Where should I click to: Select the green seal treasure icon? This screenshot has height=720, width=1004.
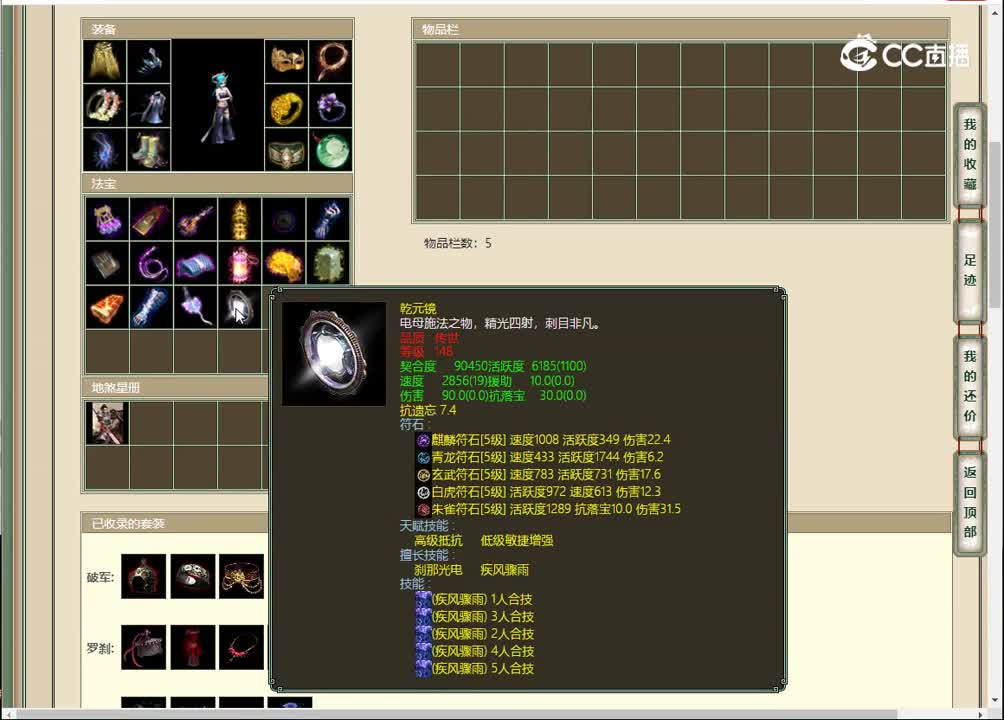[x=328, y=263]
